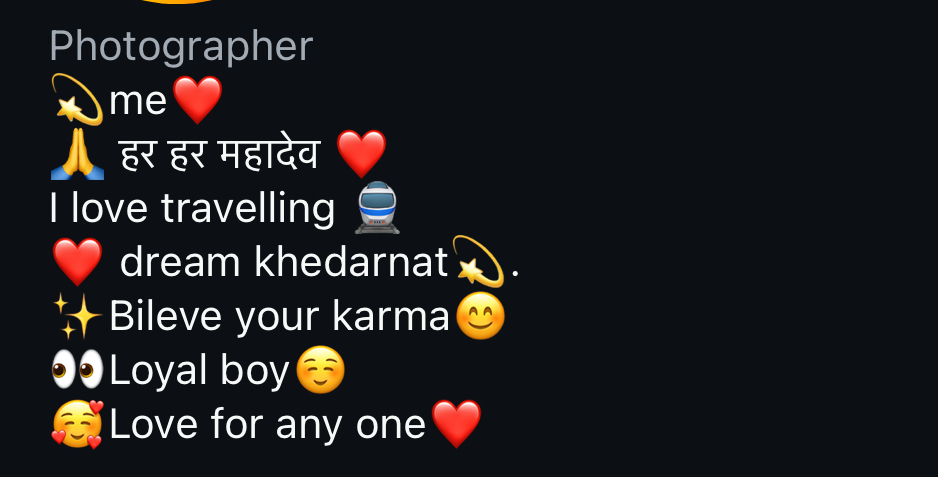Click the red heart after "any one"

[456, 424]
